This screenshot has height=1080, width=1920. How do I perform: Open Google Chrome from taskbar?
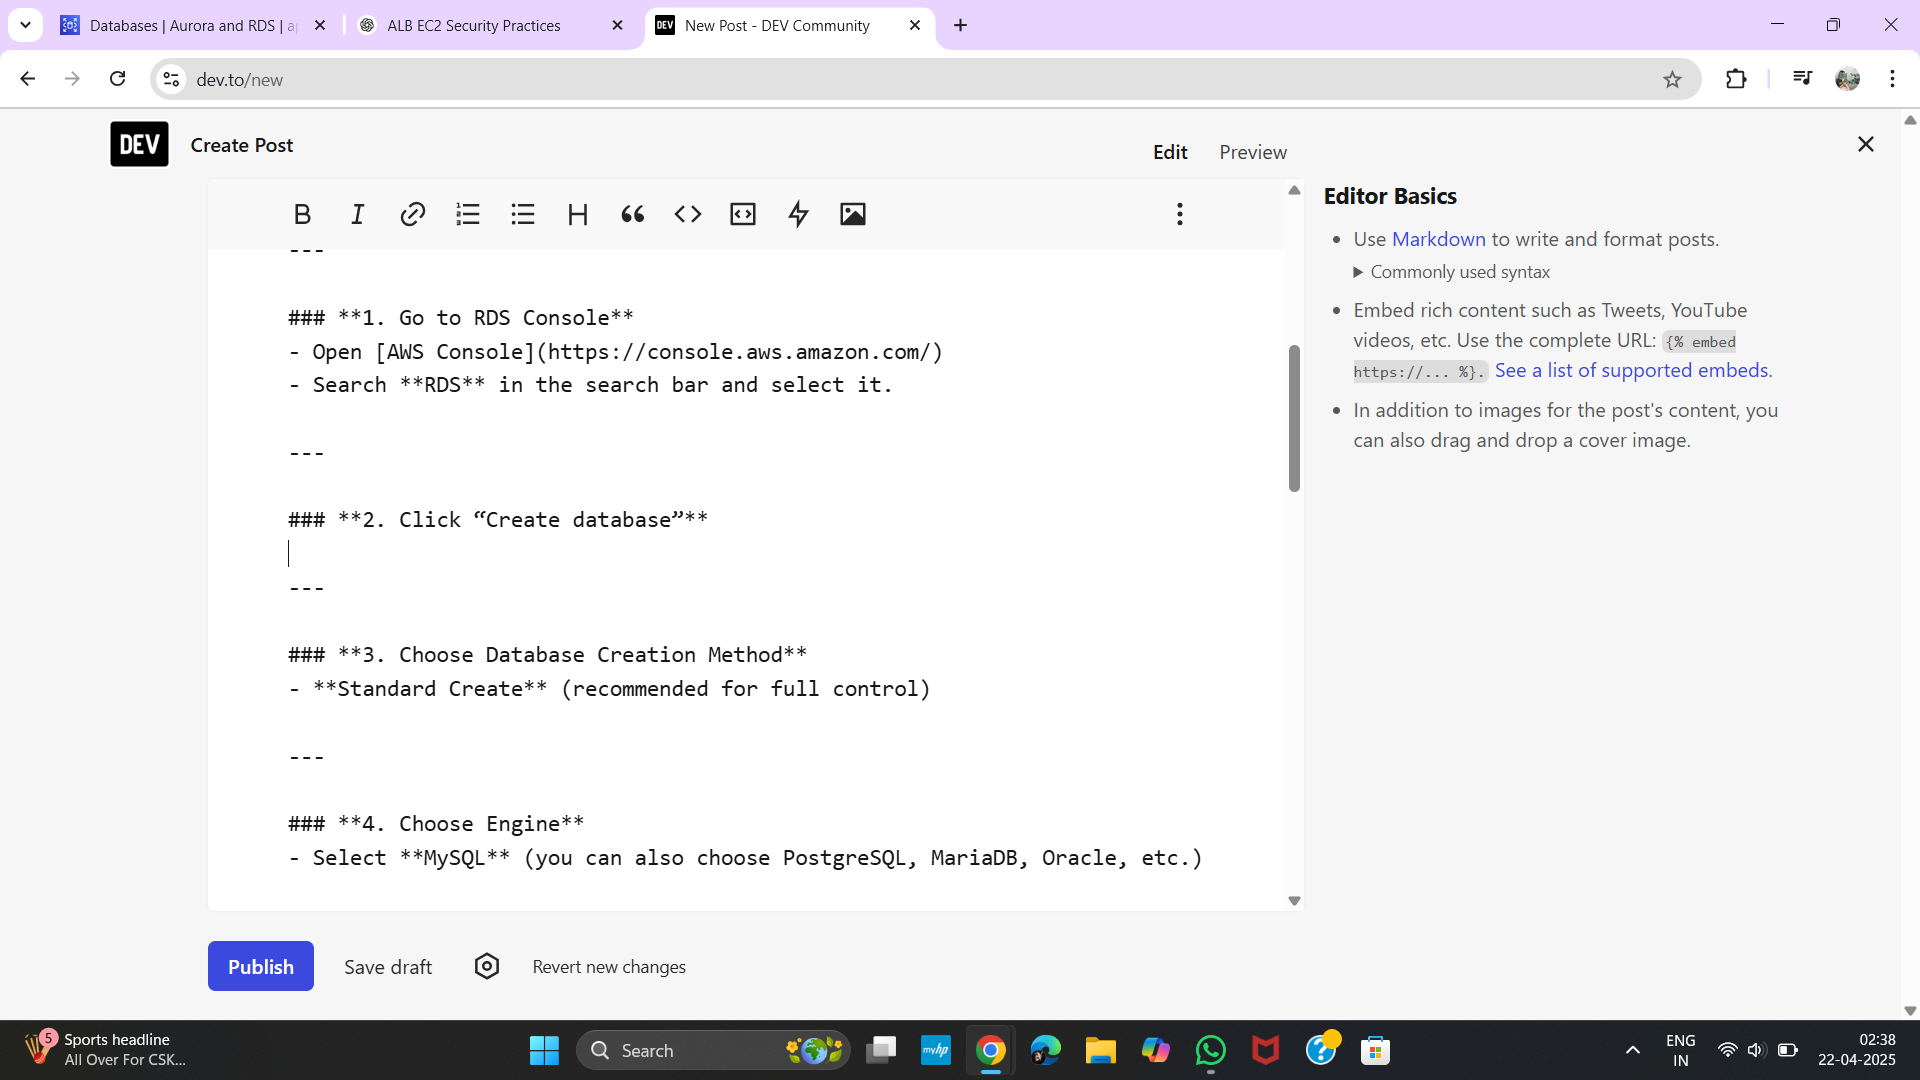click(x=990, y=1050)
